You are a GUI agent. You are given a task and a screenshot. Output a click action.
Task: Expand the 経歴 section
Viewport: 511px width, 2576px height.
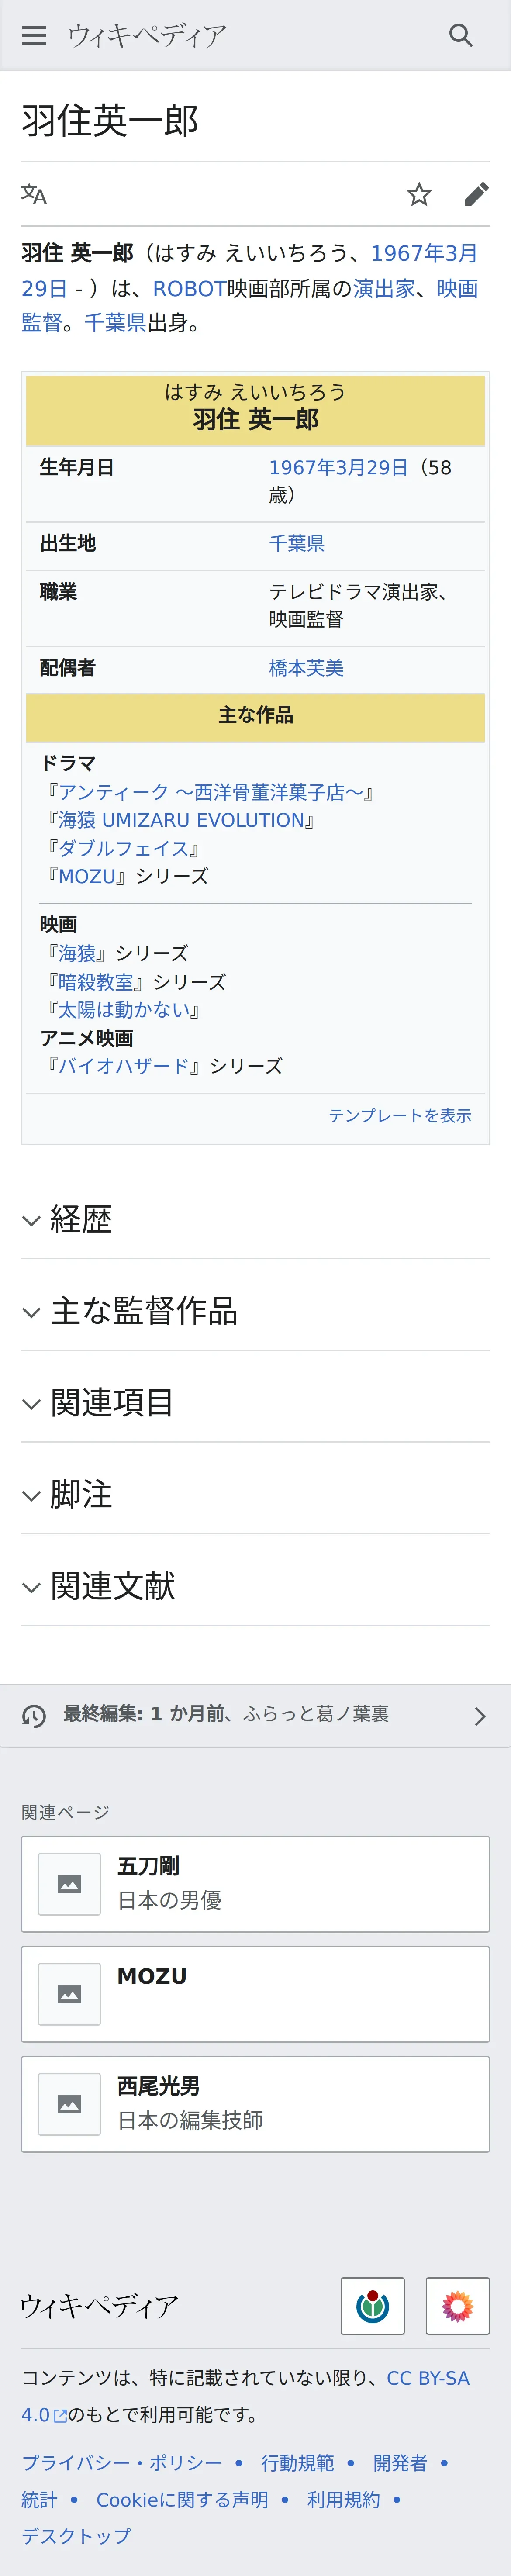pyautogui.click(x=255, y=1219)
